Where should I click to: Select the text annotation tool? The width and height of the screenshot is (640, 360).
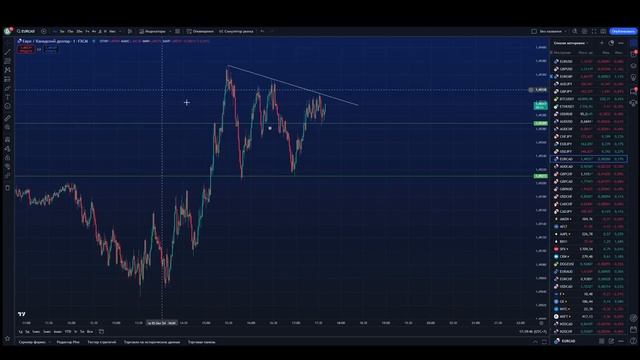7,97
